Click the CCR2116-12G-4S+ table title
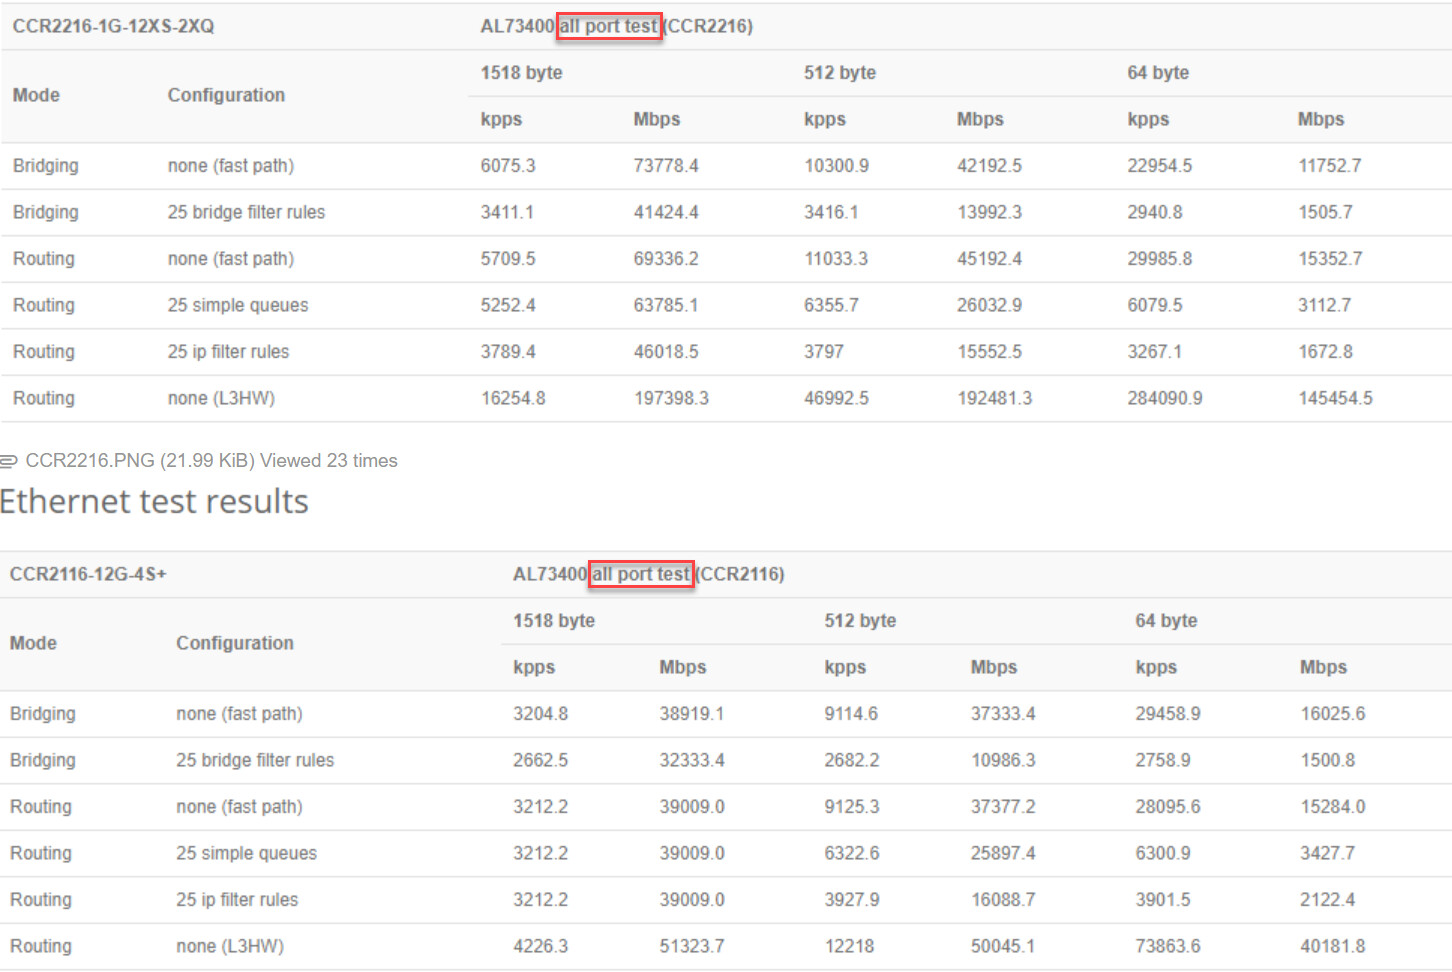This screenshot has width=1452, height=972. pos(88,574)
